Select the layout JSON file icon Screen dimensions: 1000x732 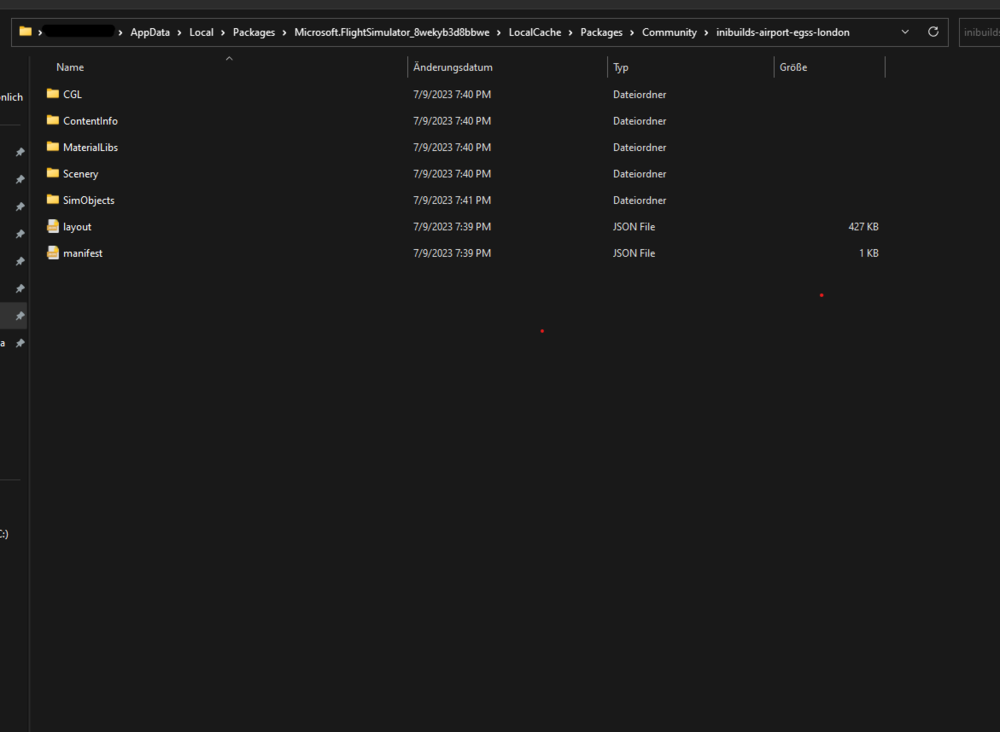click(x=53, y=227)
